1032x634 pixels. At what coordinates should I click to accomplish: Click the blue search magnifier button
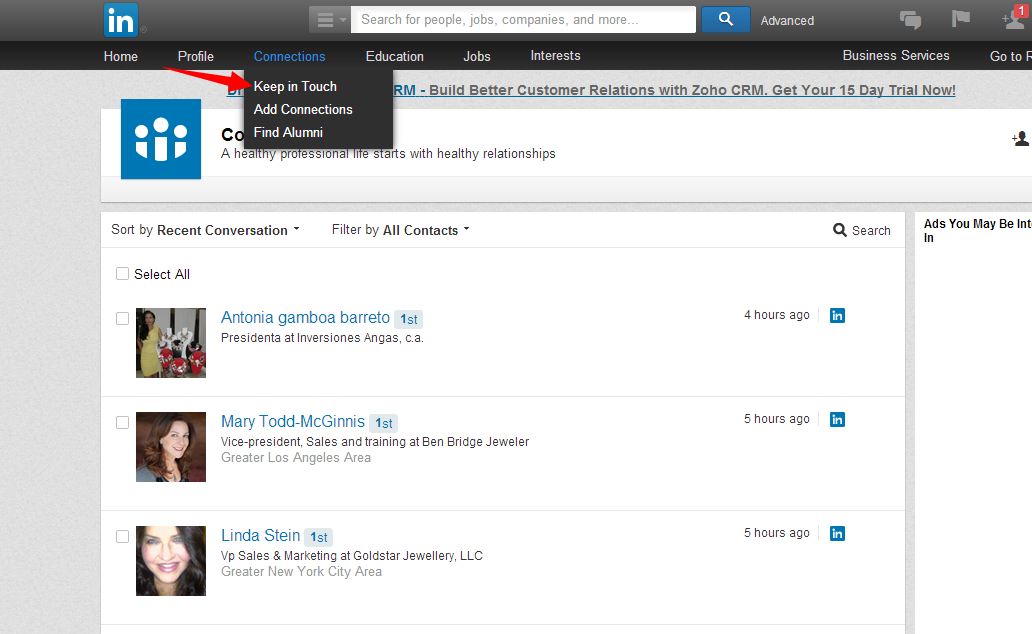pyautogui.click(x=726, y=19)
